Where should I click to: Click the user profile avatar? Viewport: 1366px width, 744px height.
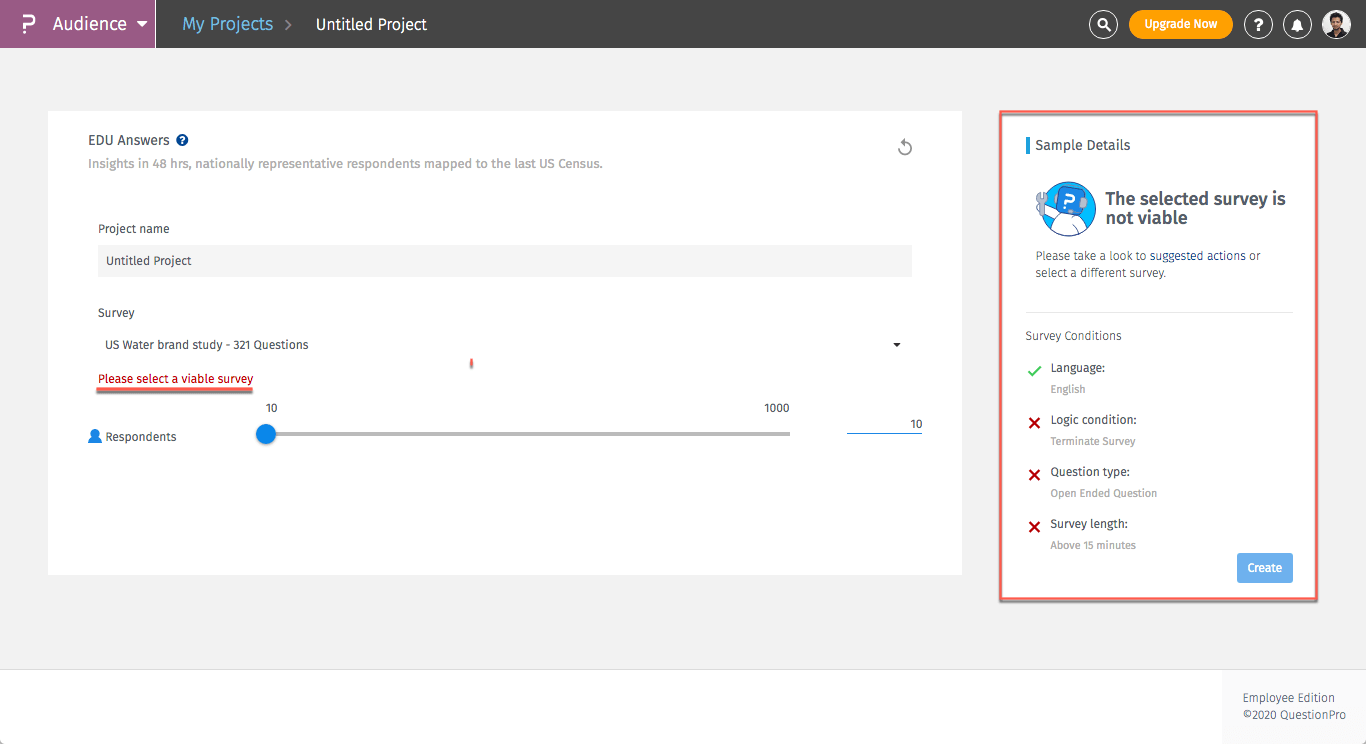(1336, 24)
